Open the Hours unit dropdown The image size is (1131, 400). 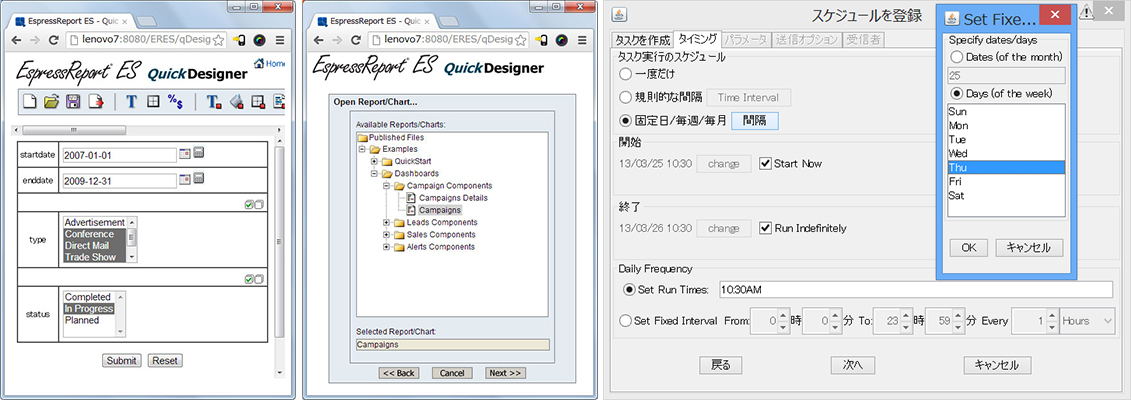pos(1087,321)
